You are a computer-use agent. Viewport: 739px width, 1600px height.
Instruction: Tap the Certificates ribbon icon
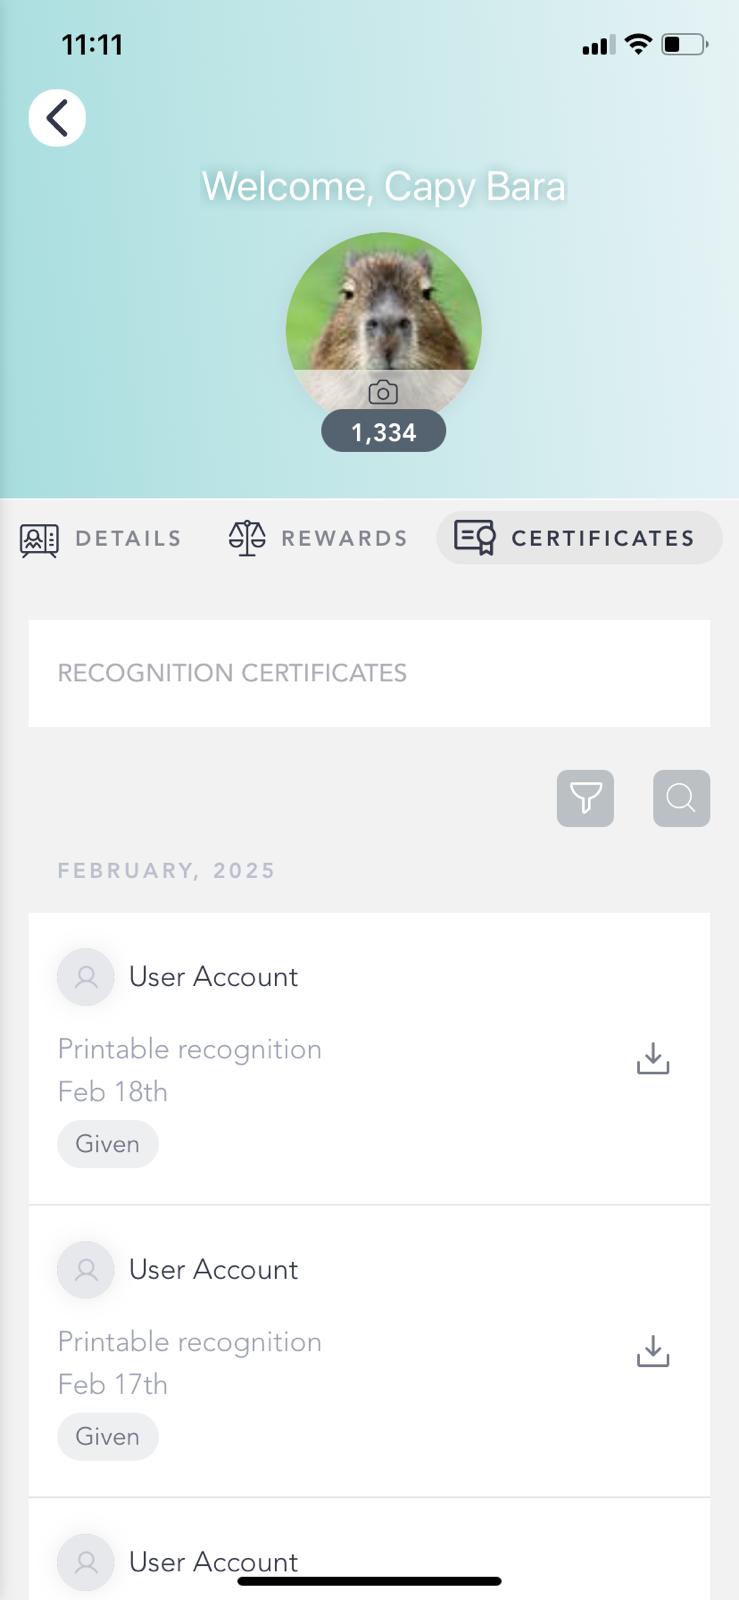(475, 538)
